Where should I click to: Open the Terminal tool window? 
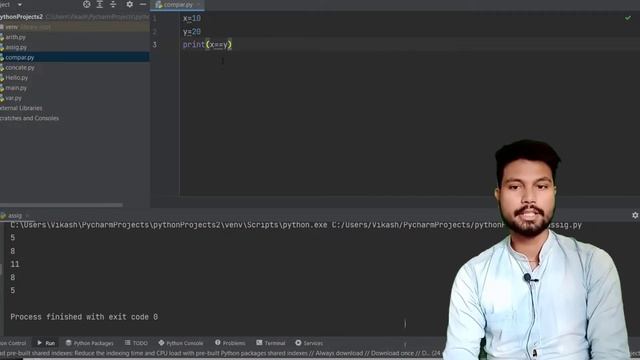pyautogui.click(x=271, y=343)
